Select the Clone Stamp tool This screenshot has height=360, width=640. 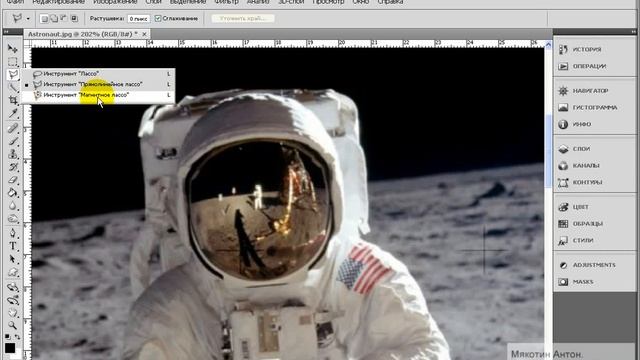point(13,154)
